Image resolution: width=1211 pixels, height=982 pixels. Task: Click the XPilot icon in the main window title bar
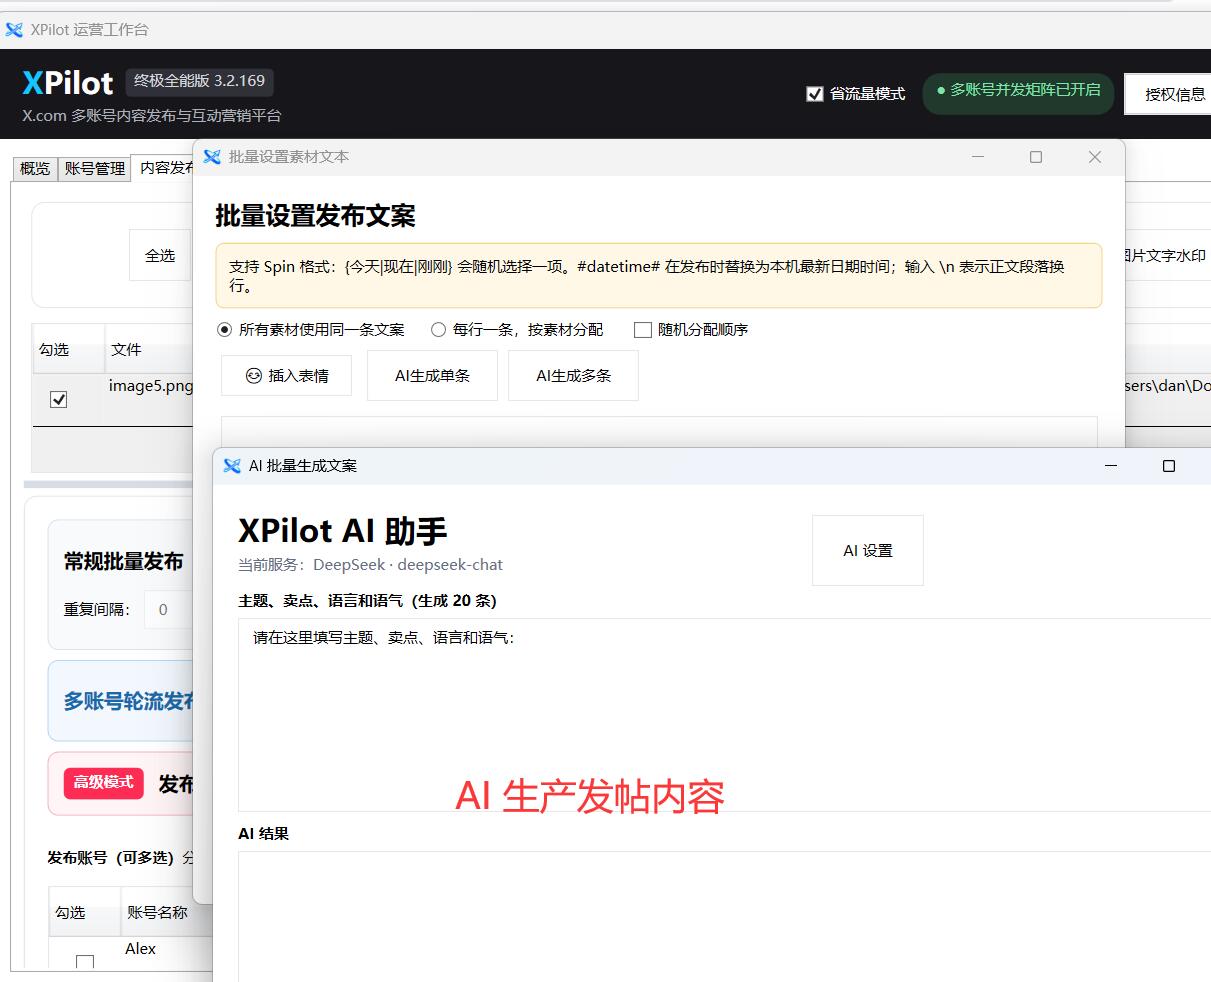pyautogui.click(x=14, y=29)
